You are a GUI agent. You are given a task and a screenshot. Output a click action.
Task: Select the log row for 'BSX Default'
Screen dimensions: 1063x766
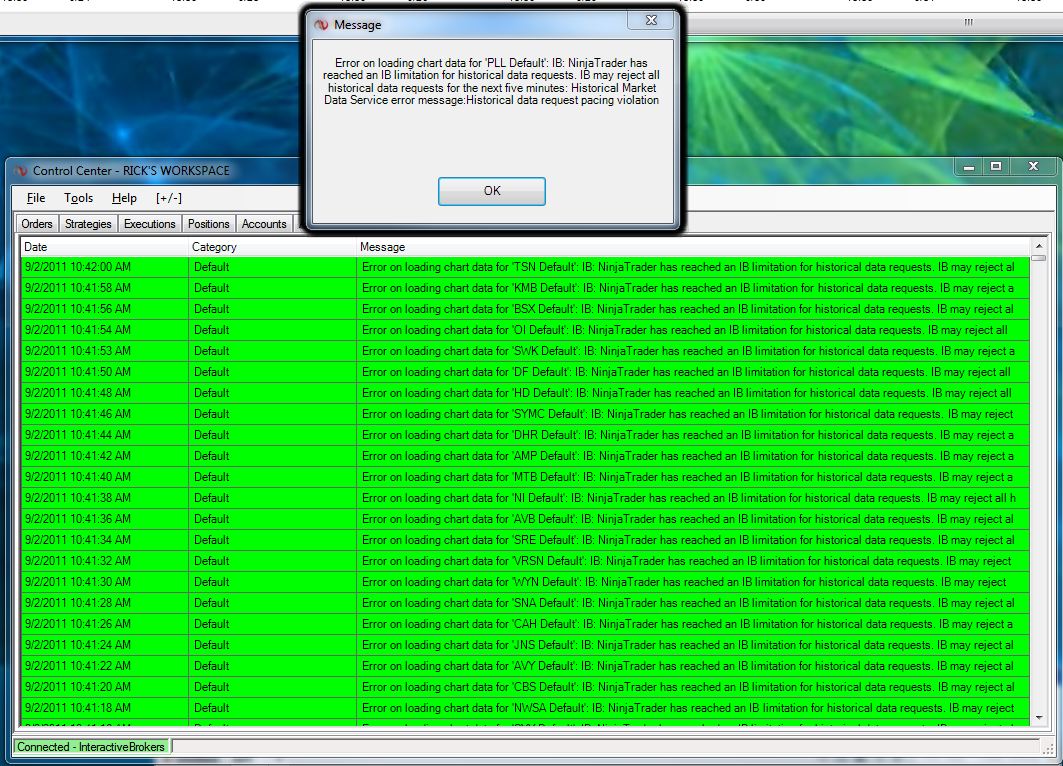tap(525, 309)
